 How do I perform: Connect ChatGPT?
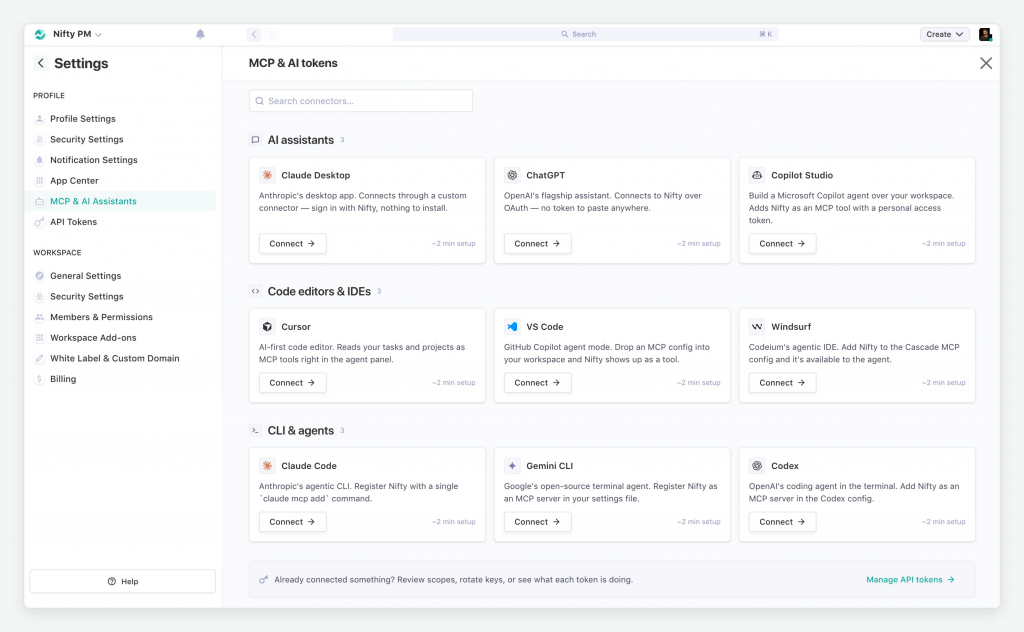[x=537, y=244]
